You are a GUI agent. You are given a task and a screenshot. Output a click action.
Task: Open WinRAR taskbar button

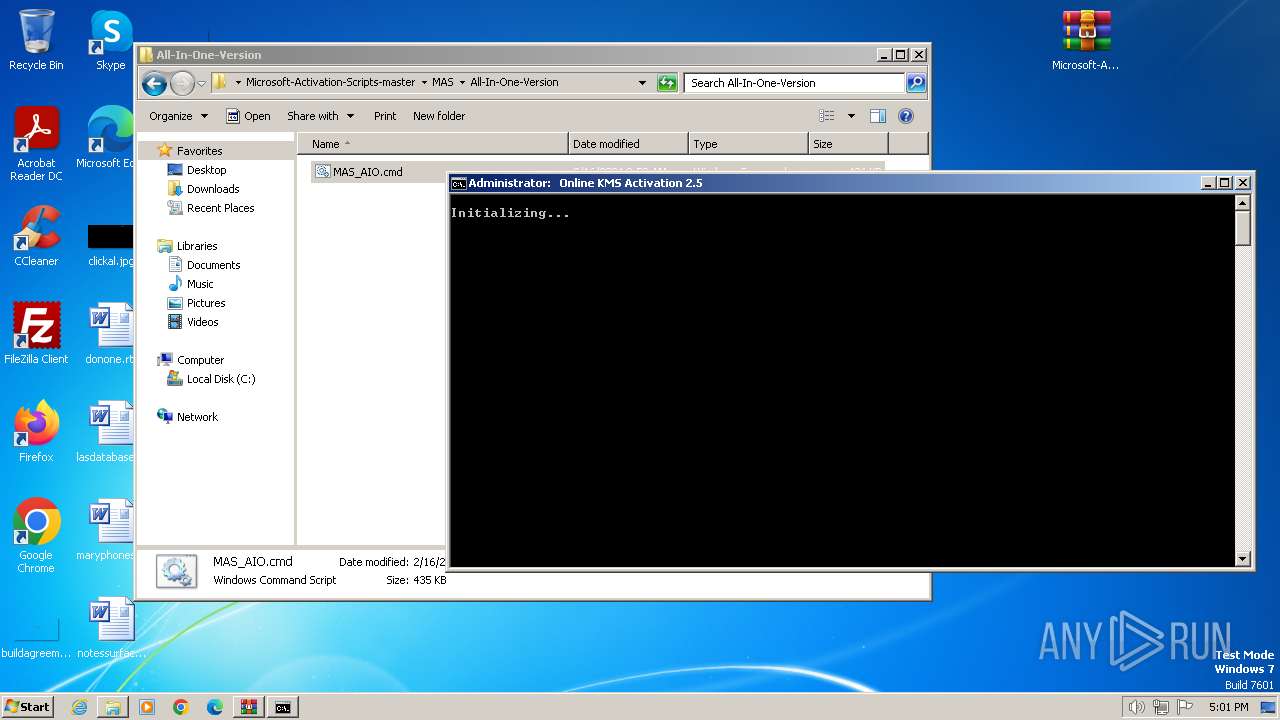click(248, 707)
